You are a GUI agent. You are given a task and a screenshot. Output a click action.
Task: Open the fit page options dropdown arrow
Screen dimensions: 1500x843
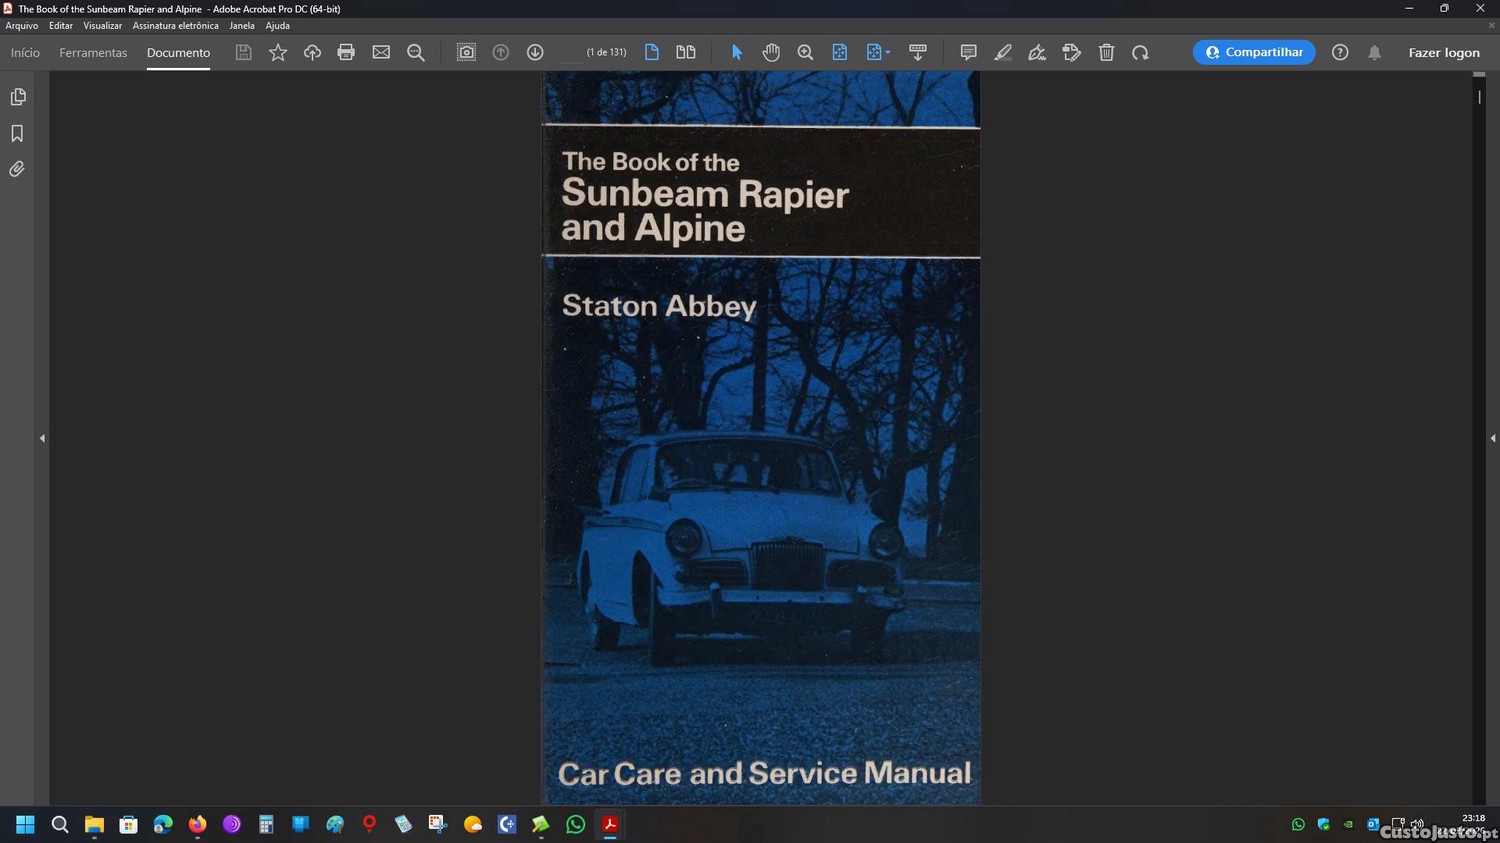click(888, 53)
